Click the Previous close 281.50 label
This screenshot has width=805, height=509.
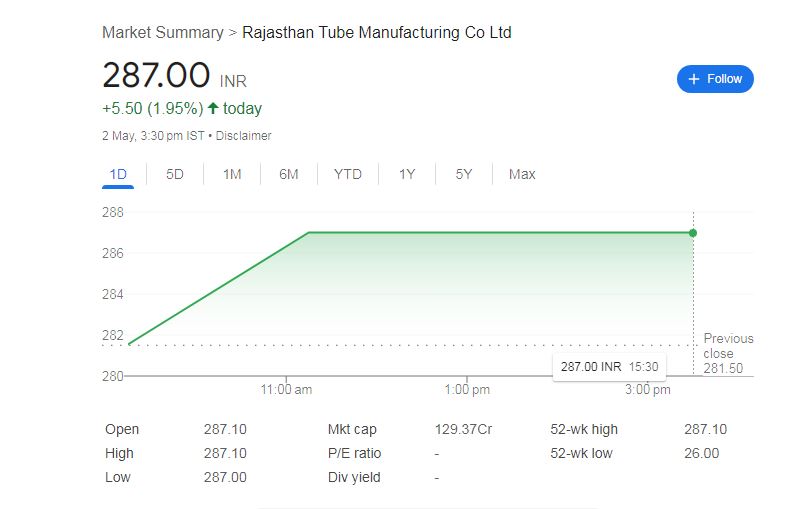click(728, 353)
